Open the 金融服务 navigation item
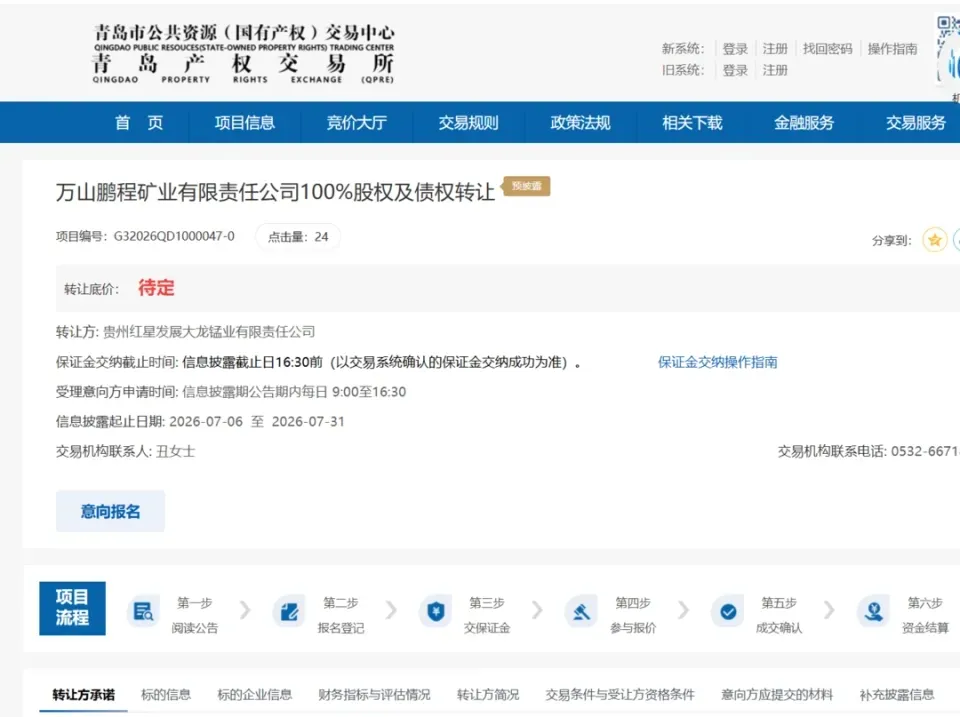 (804, 122)
